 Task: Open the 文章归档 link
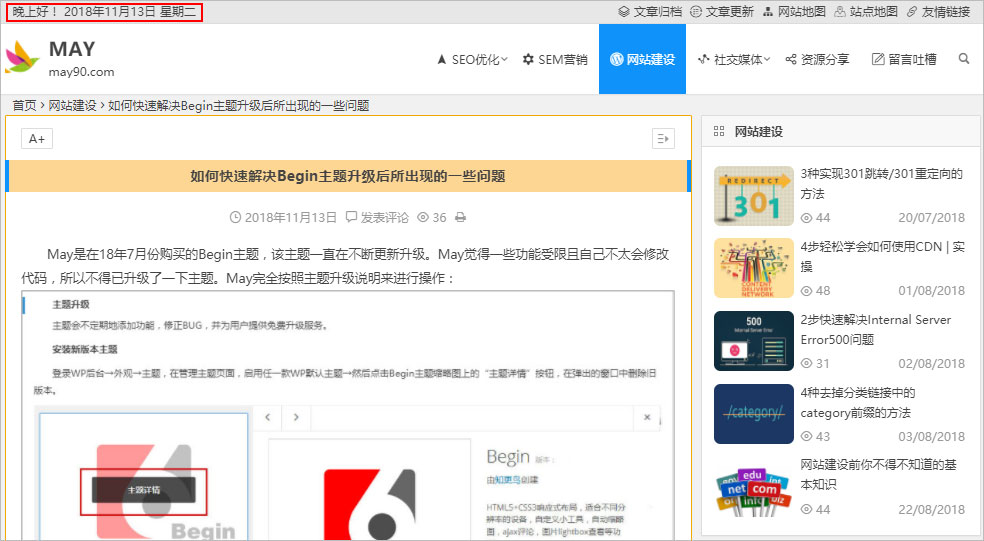[650, 11]
